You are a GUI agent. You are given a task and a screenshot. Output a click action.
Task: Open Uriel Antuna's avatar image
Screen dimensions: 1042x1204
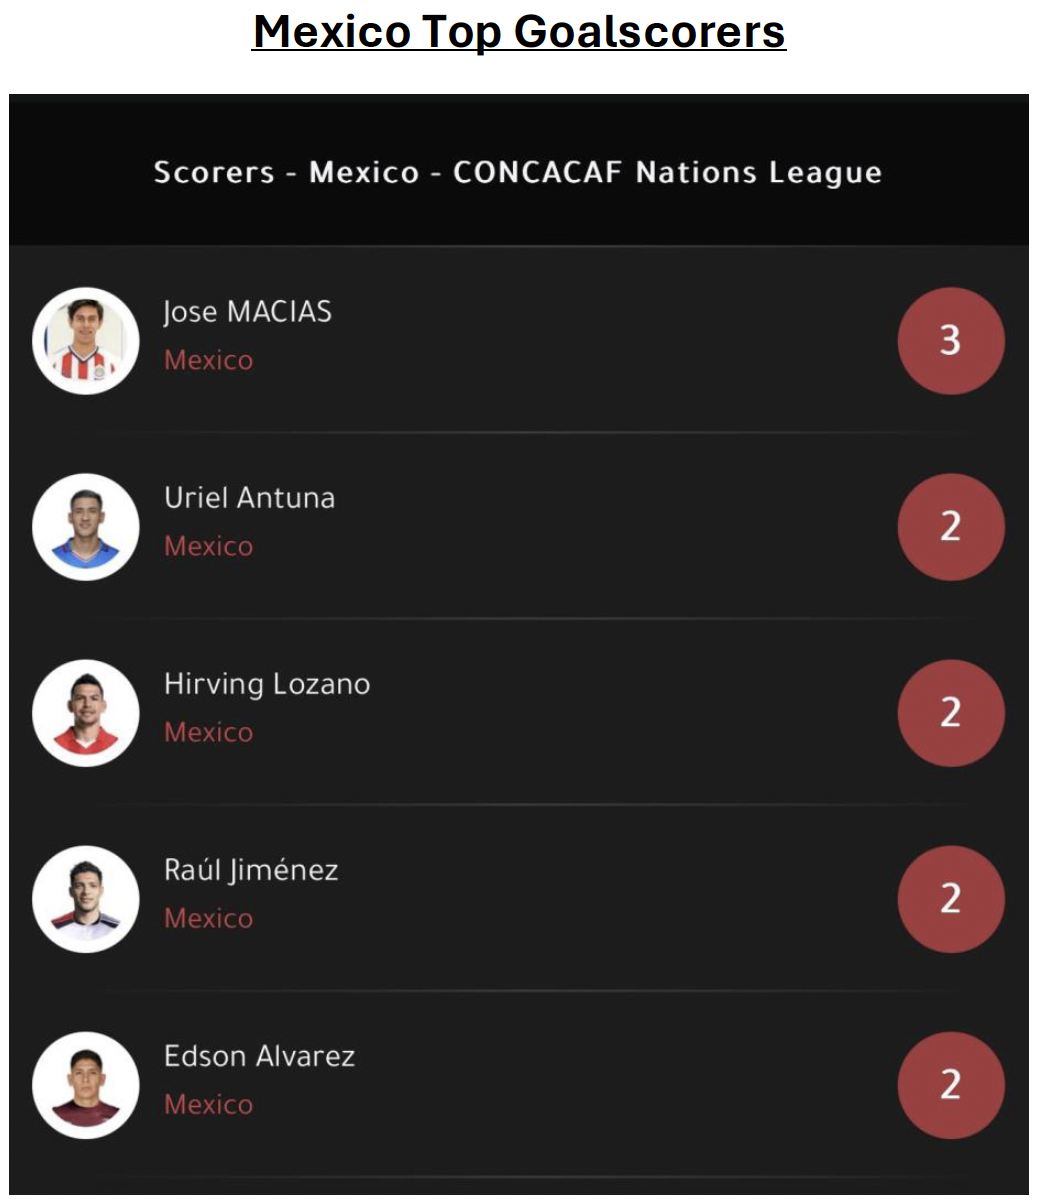(x=86, y=527)
